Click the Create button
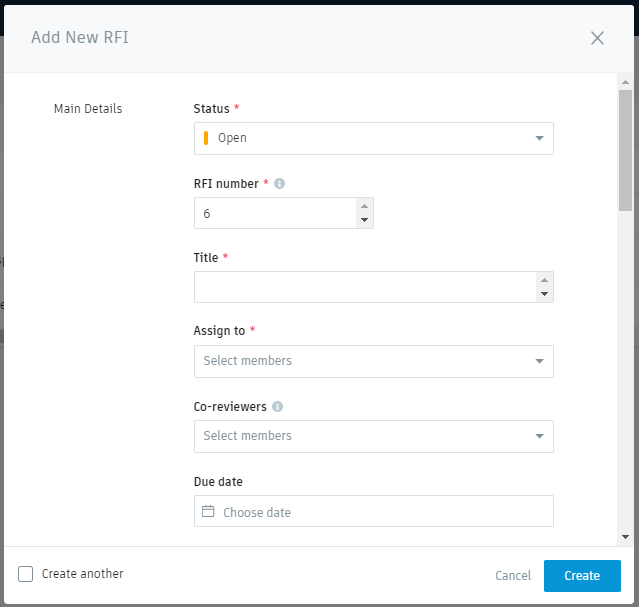This screenshot has height=607, width=639. [x=582, y=576]
